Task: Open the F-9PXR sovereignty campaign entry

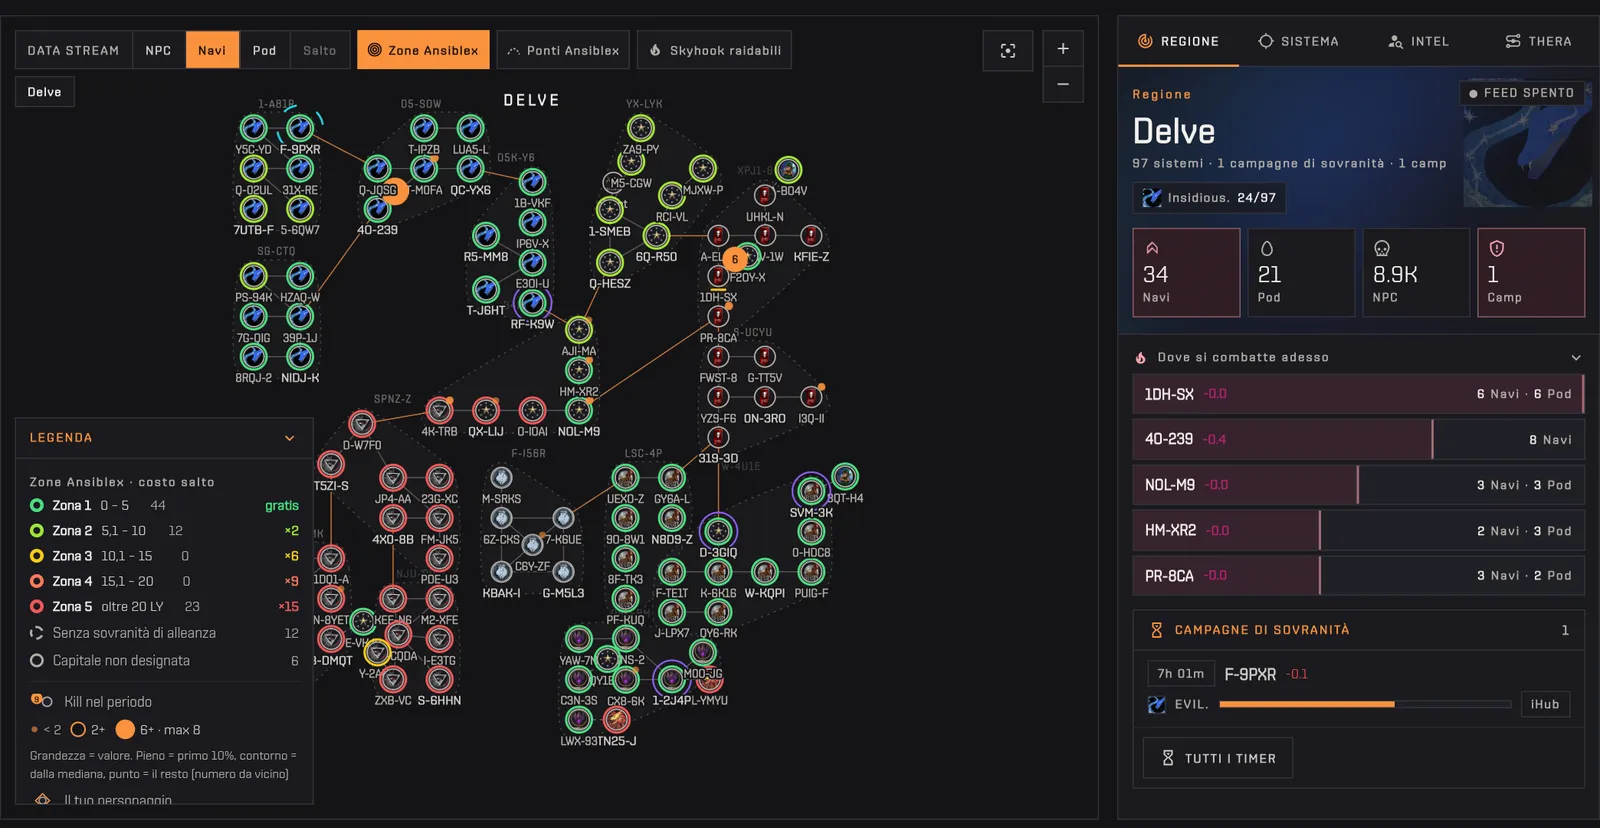Action: coord(1358,689)
